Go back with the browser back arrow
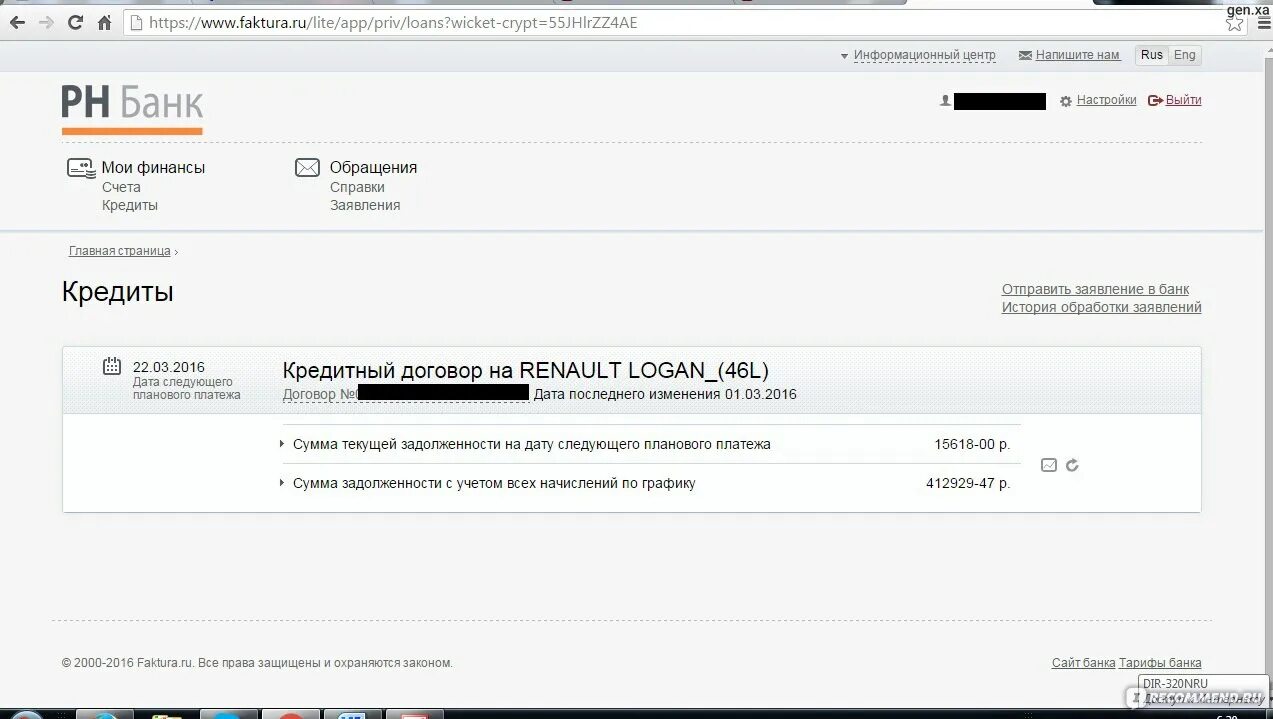The width and height of the screenshot is (1273, 719). (17, 22)
